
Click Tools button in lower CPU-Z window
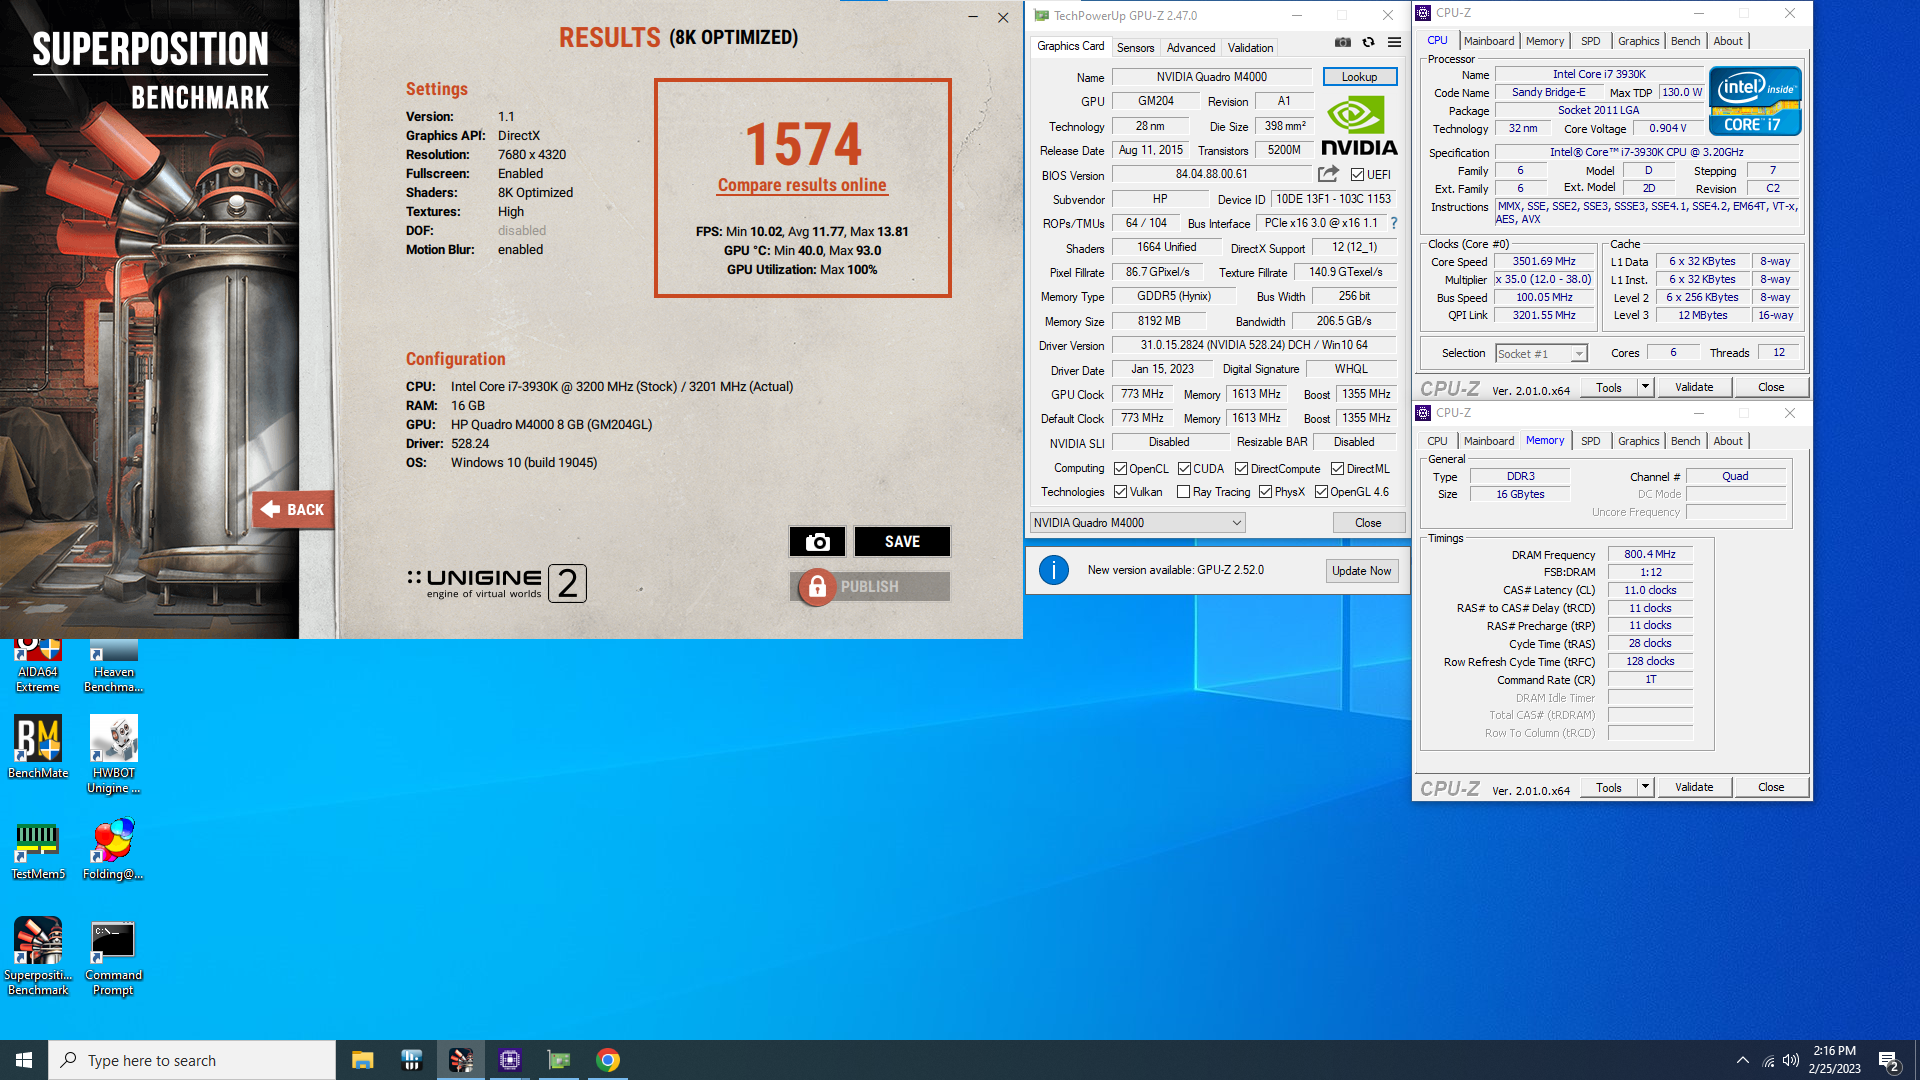(x=1609, y=787)
